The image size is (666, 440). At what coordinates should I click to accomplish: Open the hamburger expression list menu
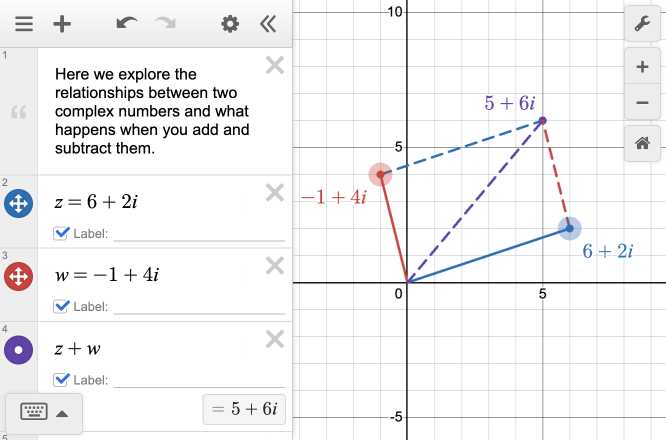tap(22, 24)
